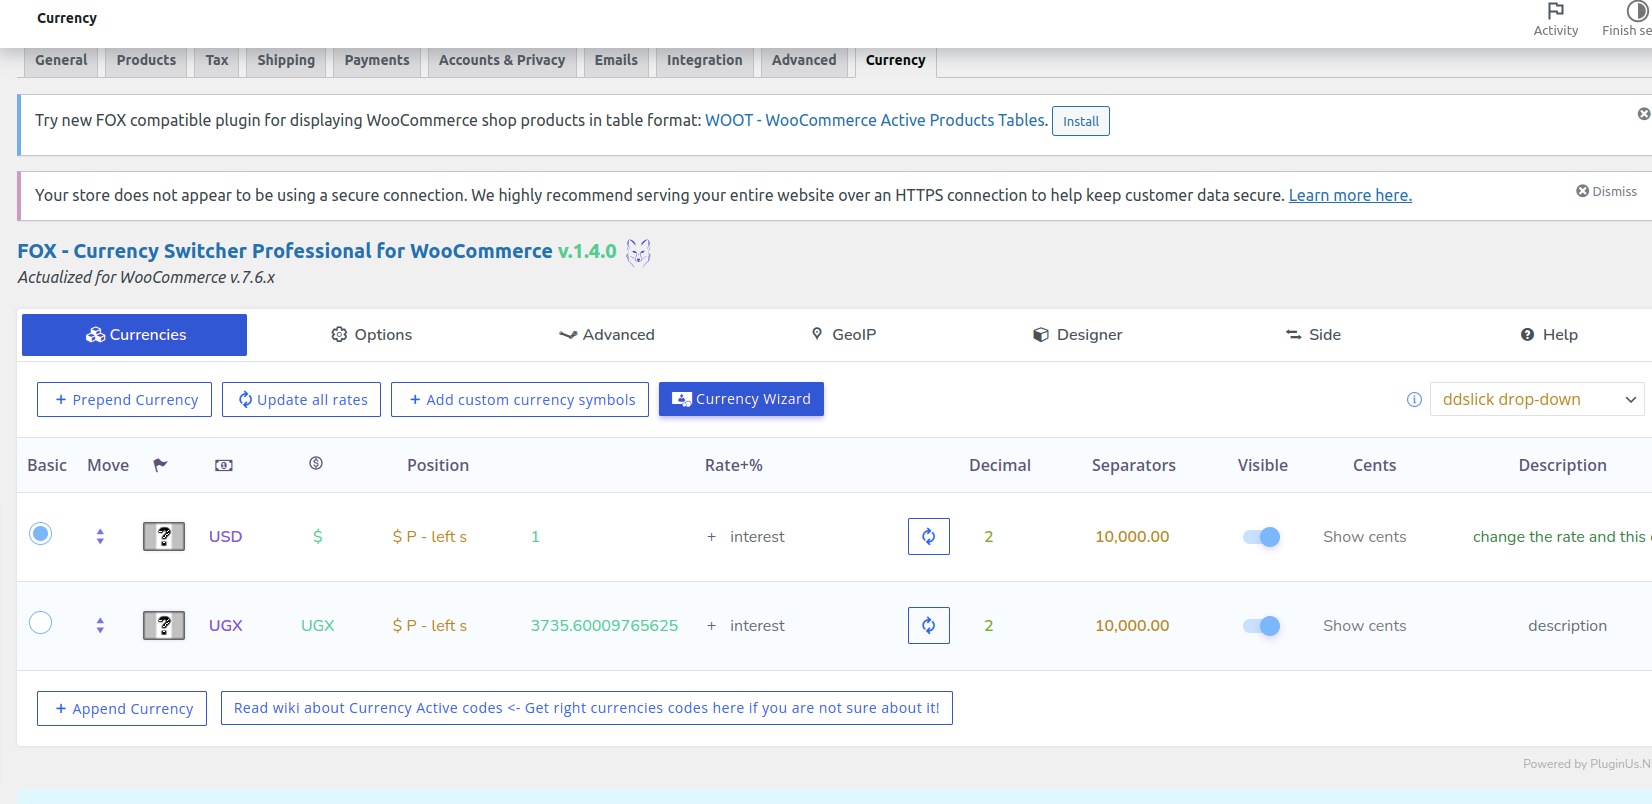Click the Append Currency button

[x=122, y=709]
